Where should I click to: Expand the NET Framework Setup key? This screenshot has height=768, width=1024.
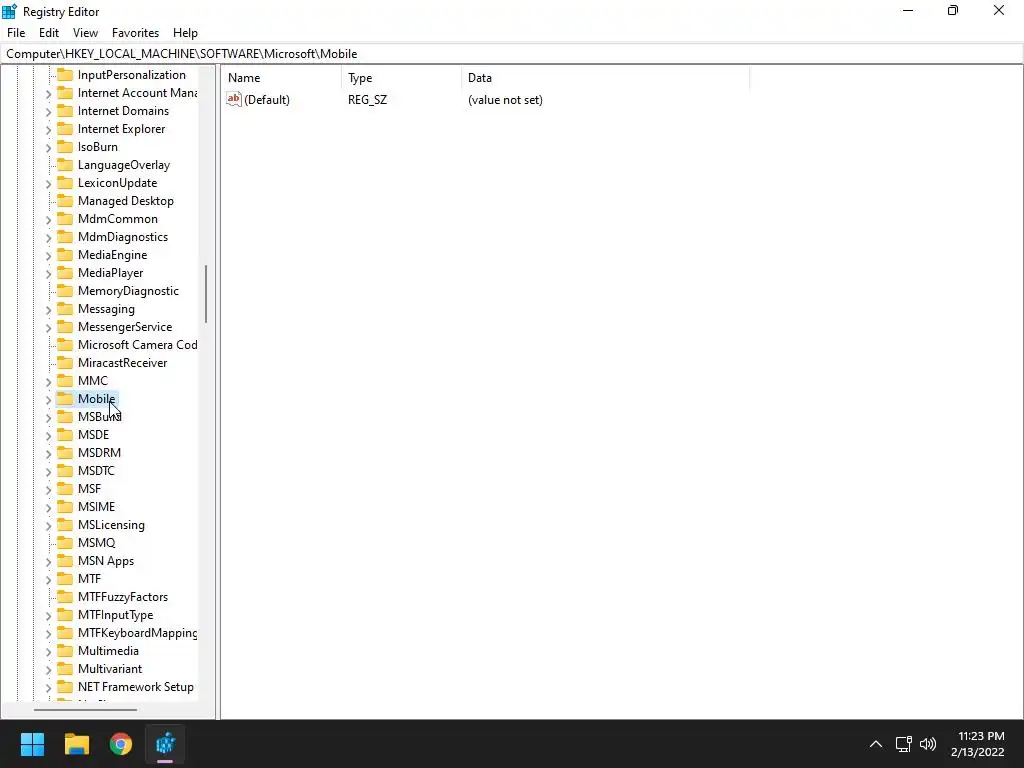48,688
